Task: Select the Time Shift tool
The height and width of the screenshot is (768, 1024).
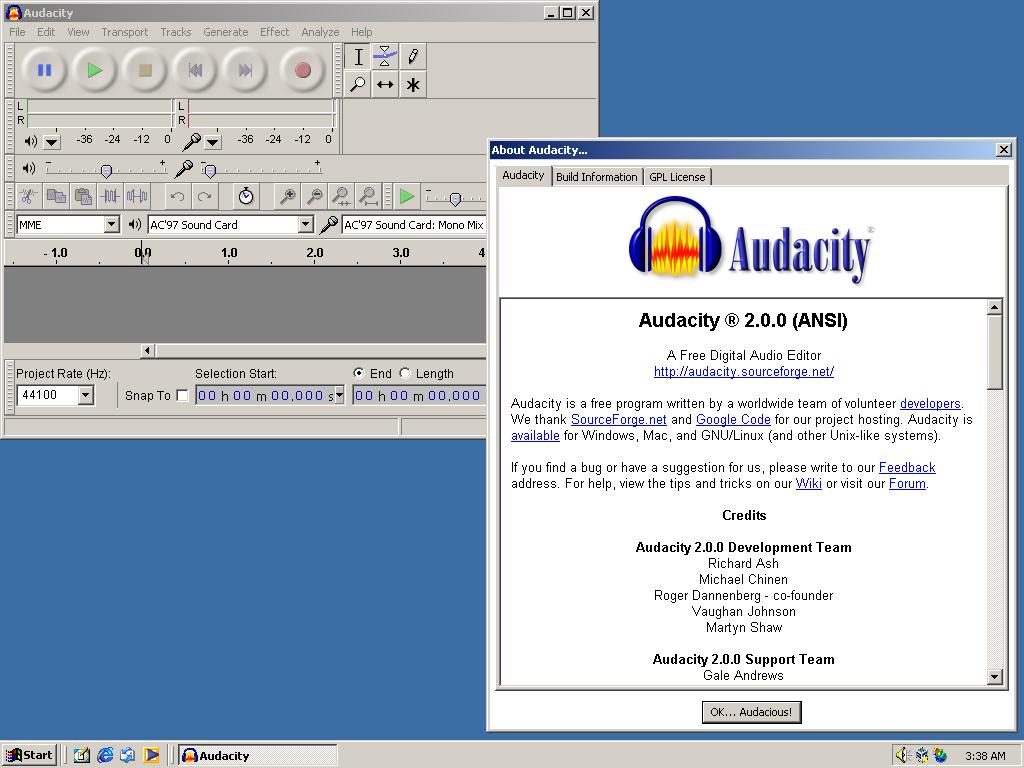Action: click(x=385, y=84)
